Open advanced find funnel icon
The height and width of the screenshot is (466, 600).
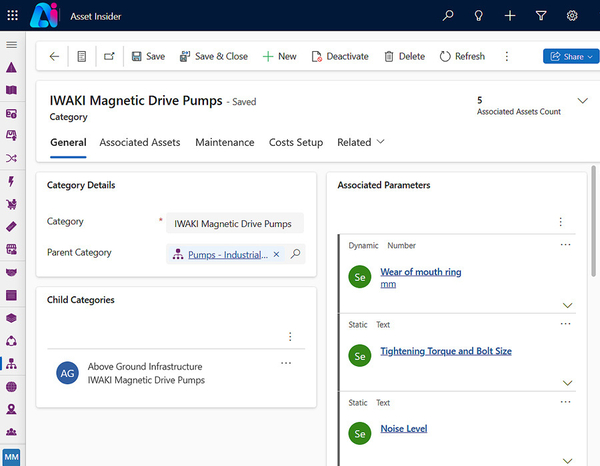point(541,16)
